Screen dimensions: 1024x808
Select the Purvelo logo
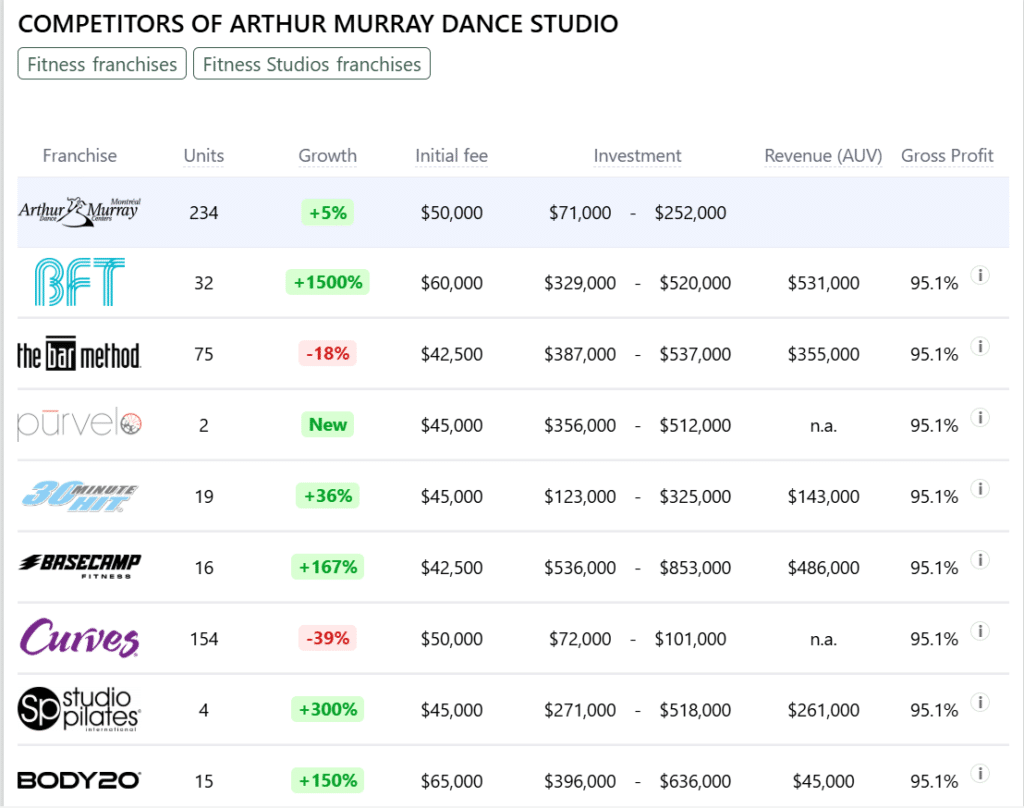click(x=79, y=424)
